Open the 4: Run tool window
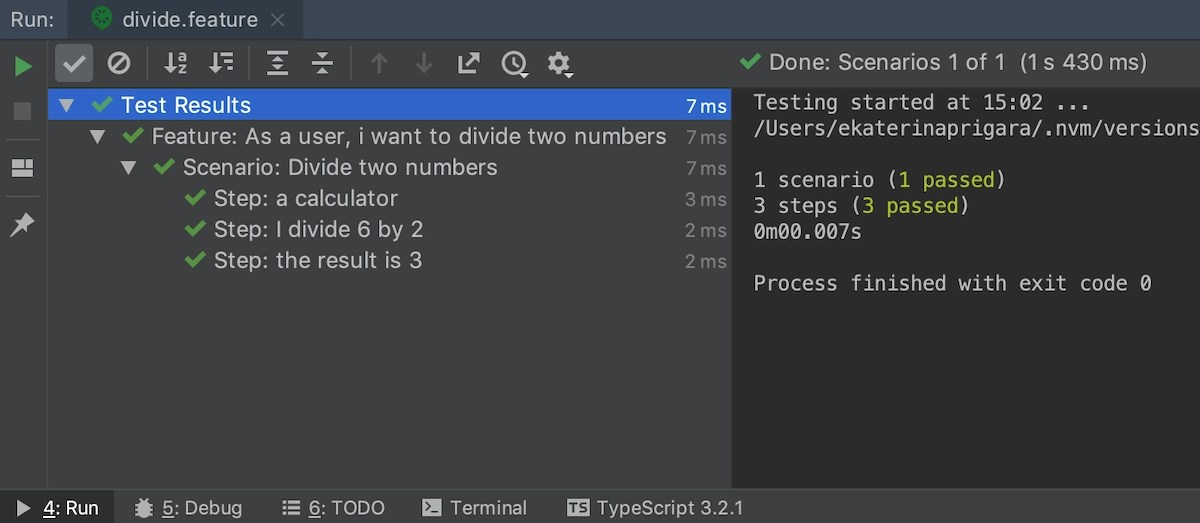Viewport: 1200px width, 523px height. pyautogui.click(x=57, y=508)
